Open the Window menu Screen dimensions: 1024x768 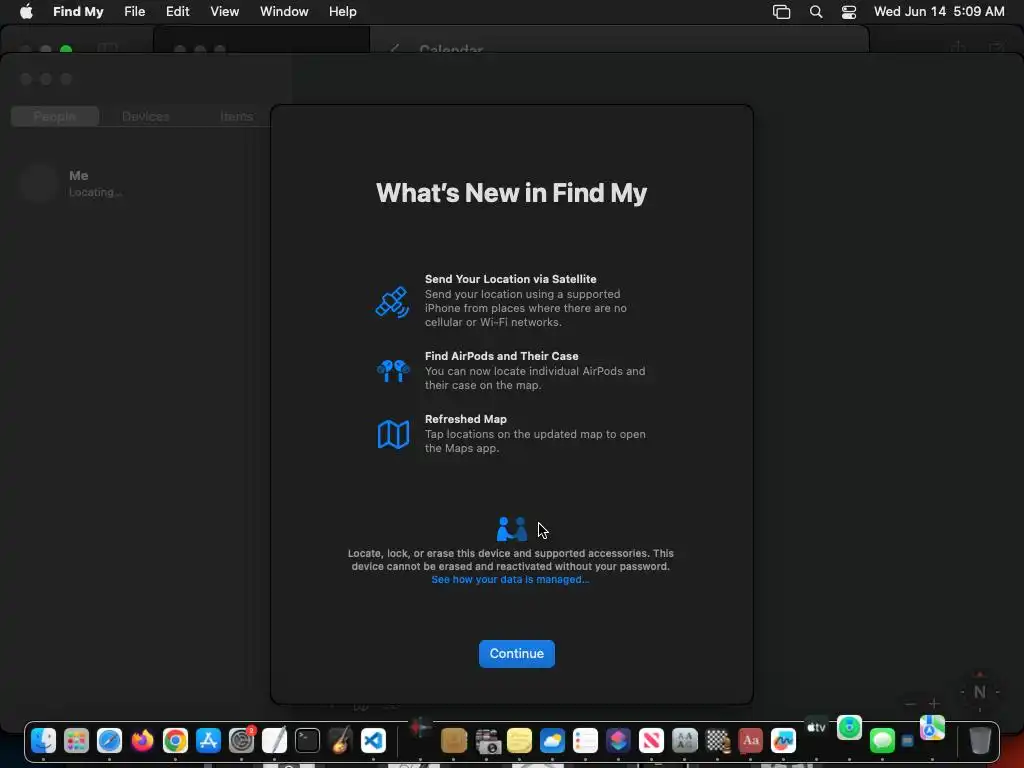pyautogui.click(x=283, y=12)
